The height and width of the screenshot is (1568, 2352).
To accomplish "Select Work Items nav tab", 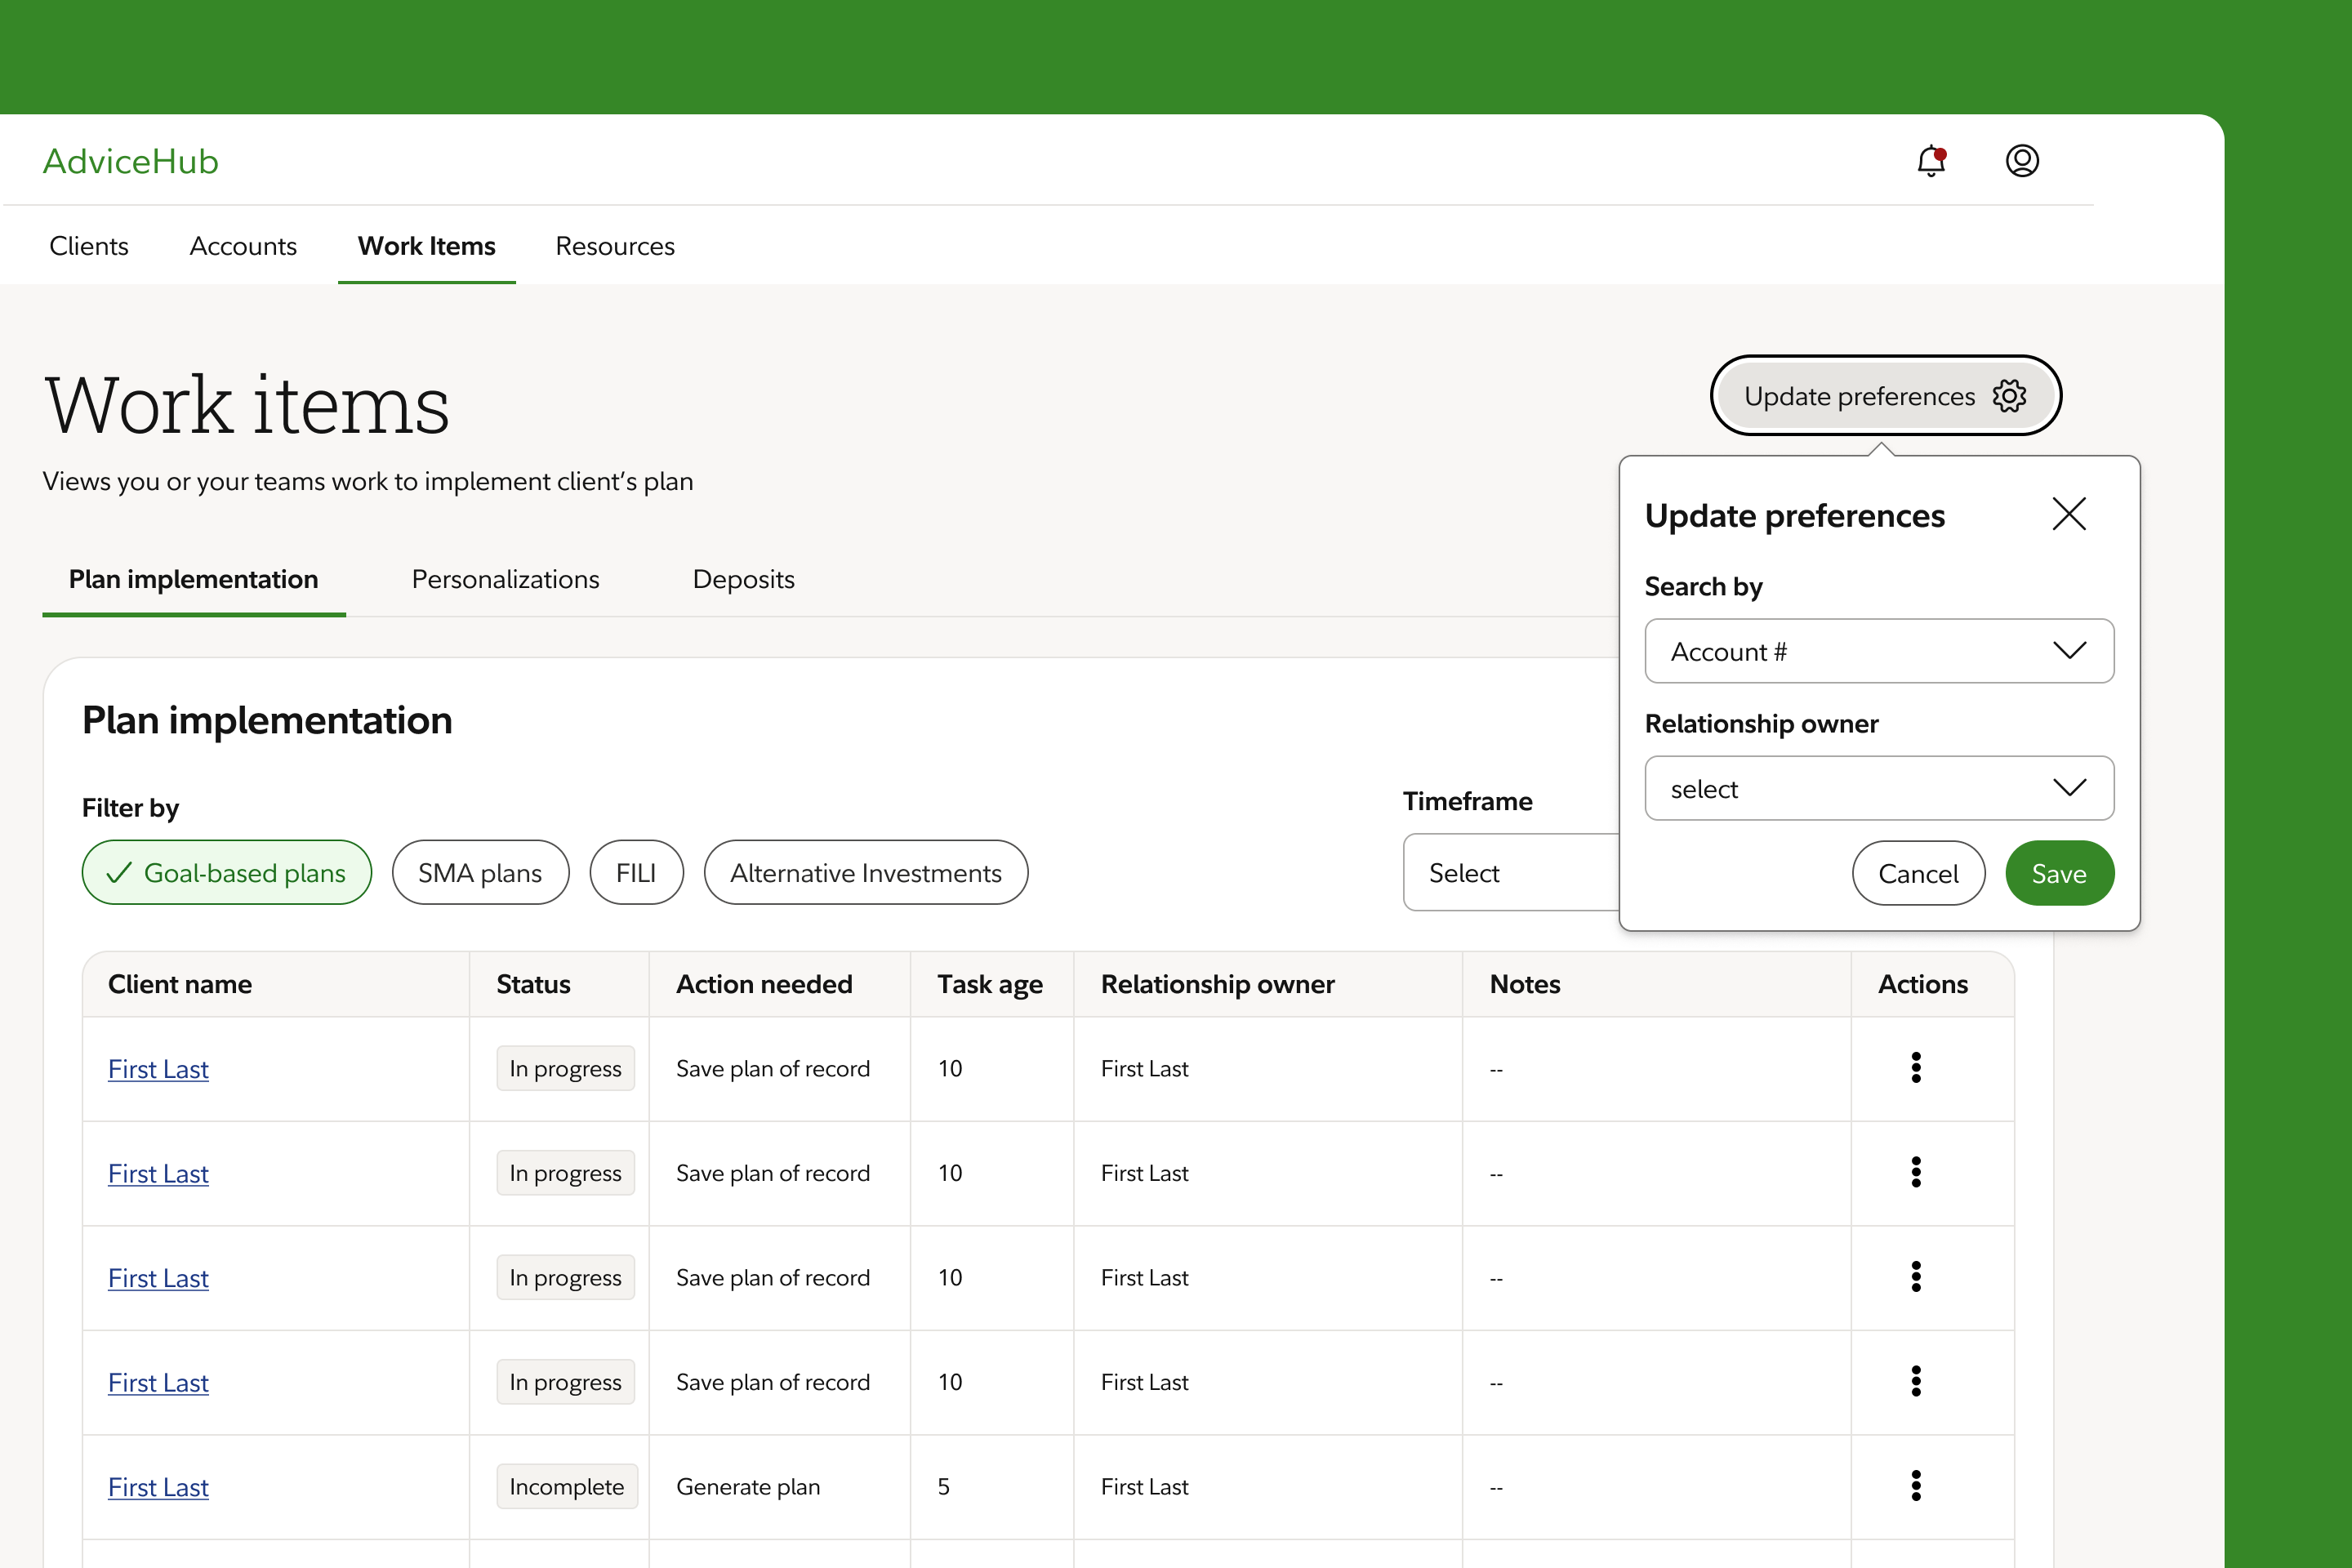I will [427, 246].
